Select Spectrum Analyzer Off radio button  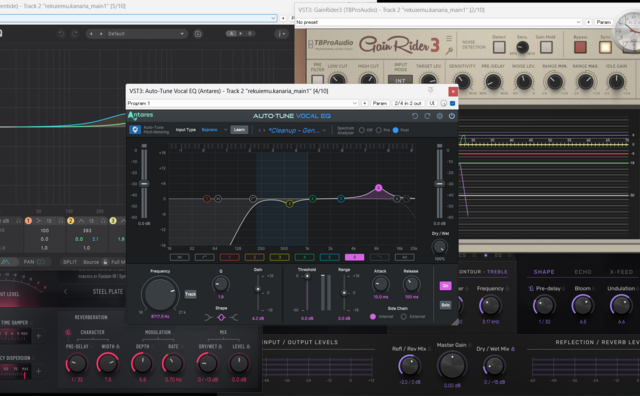[362, 130]
